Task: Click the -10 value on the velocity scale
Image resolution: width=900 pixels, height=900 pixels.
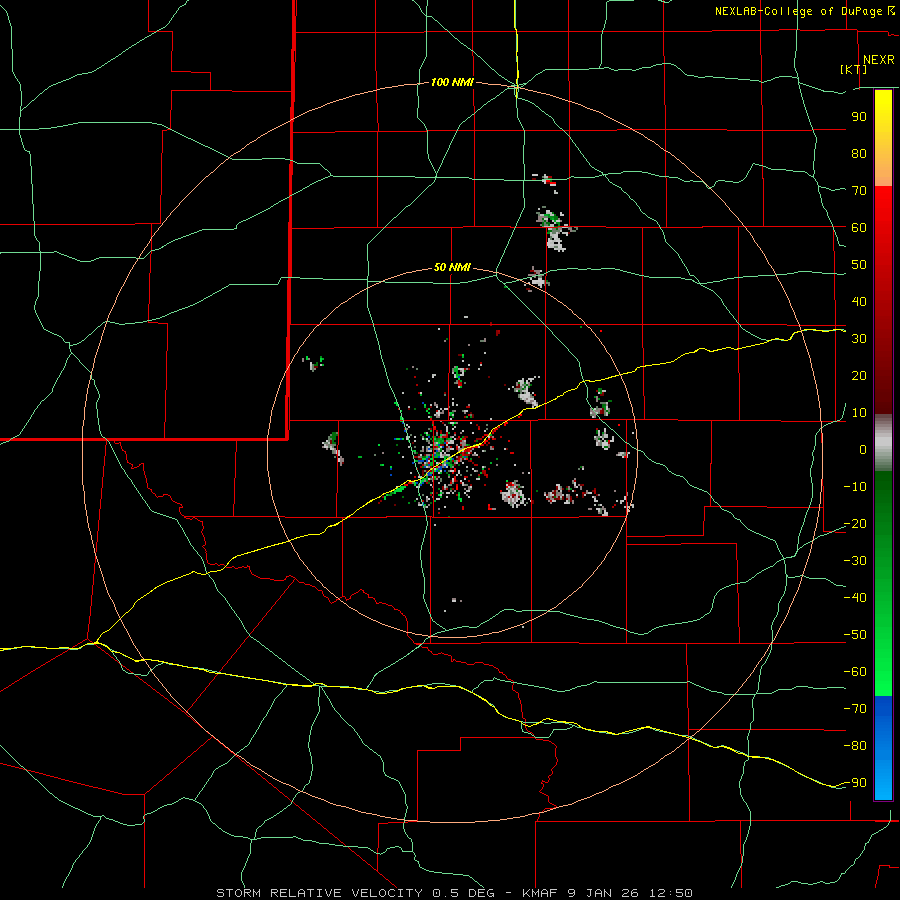Action: click(855, 487)
